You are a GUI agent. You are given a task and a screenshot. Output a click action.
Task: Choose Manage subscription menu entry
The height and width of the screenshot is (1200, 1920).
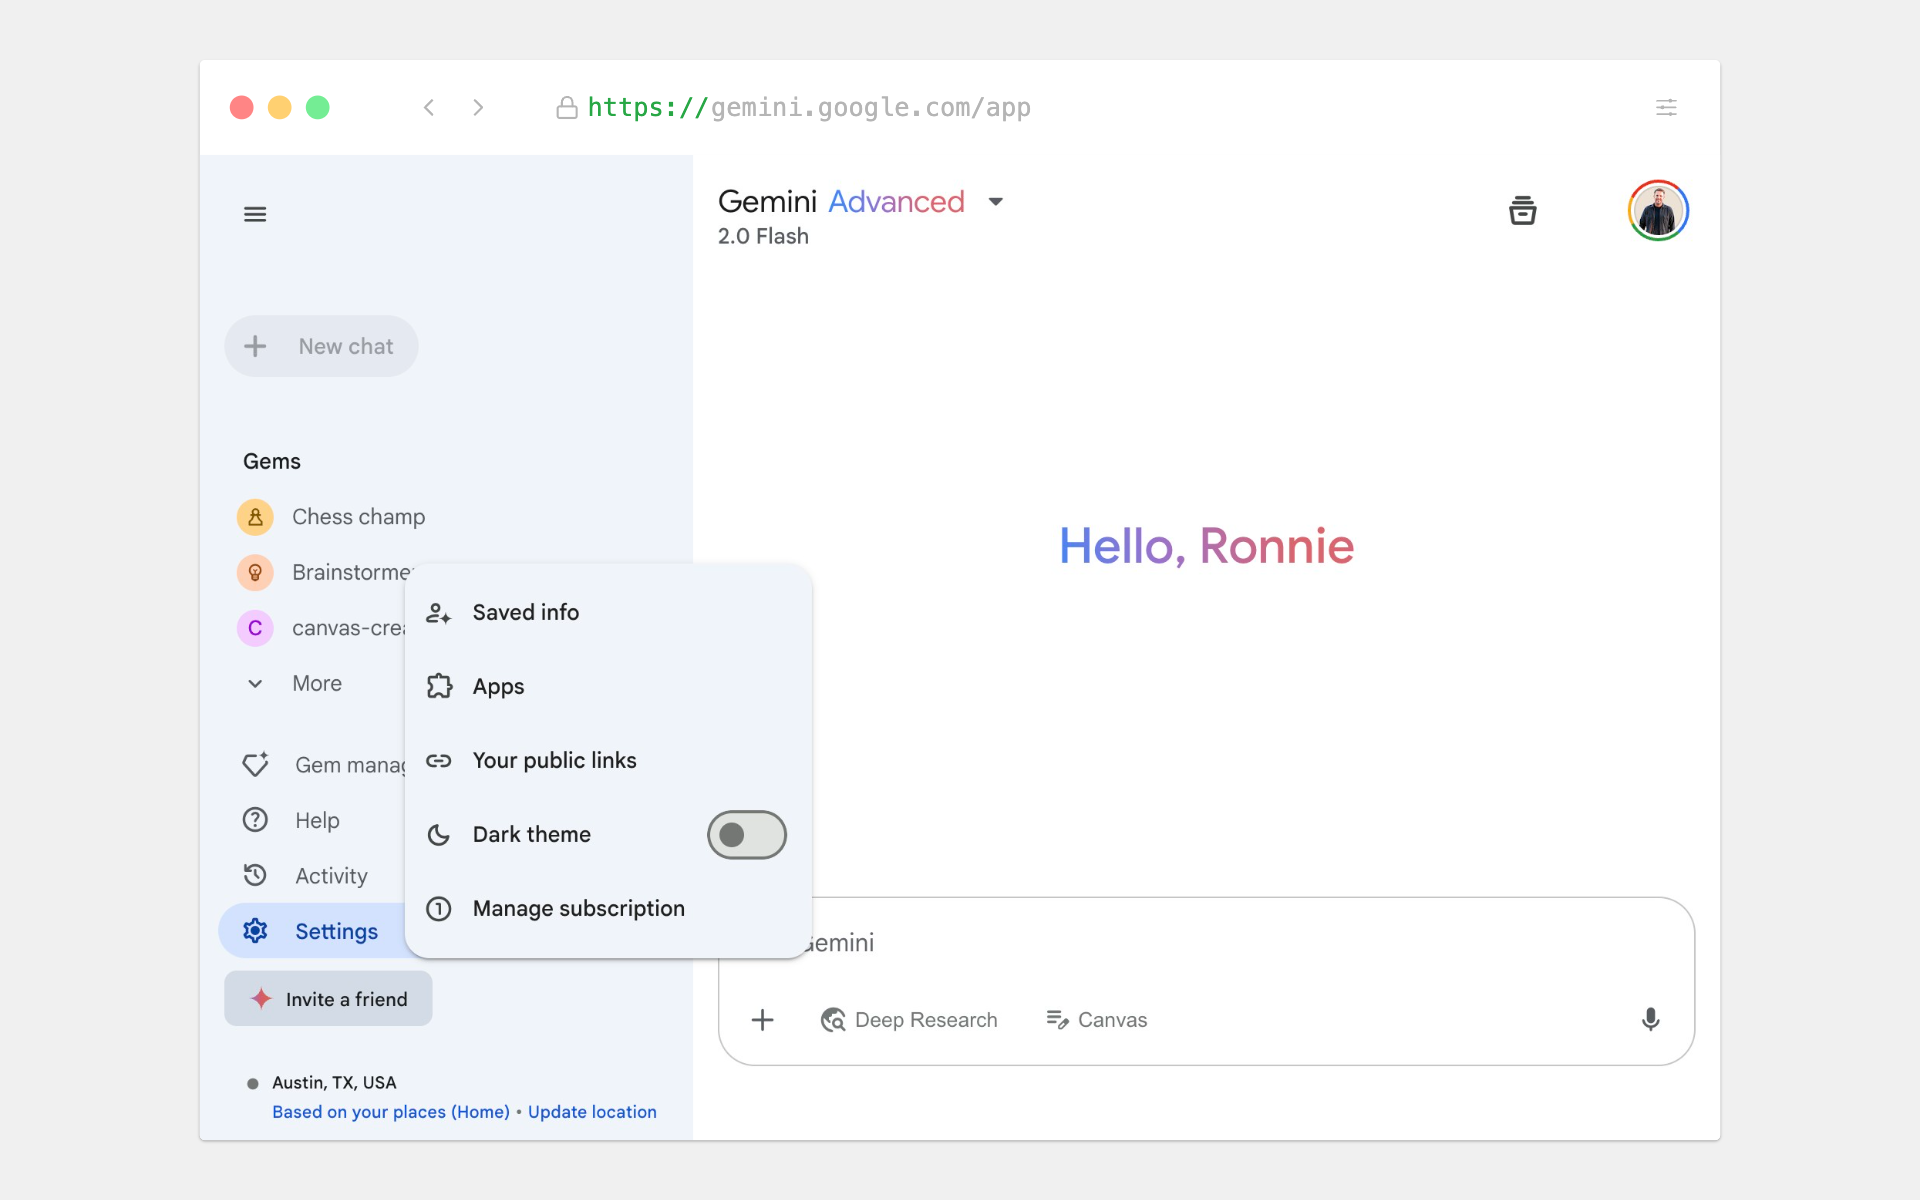click(x=578, y=908)
